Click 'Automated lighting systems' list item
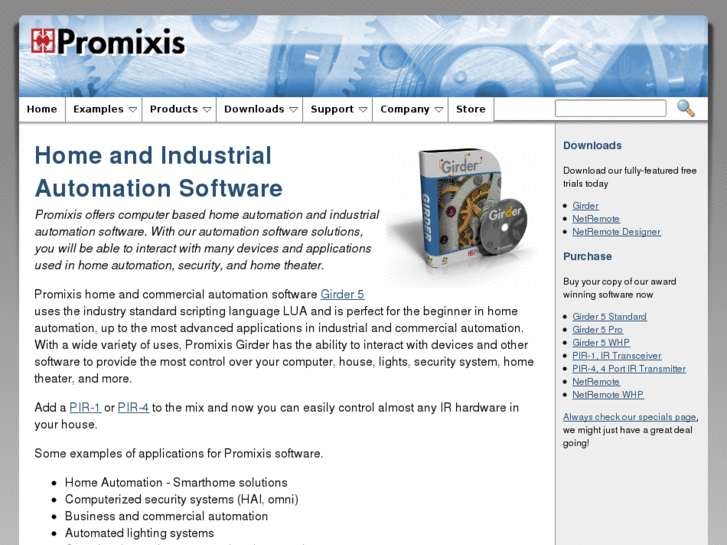The image size is (727, 545). pyautogui.click(x=140, y=533)
